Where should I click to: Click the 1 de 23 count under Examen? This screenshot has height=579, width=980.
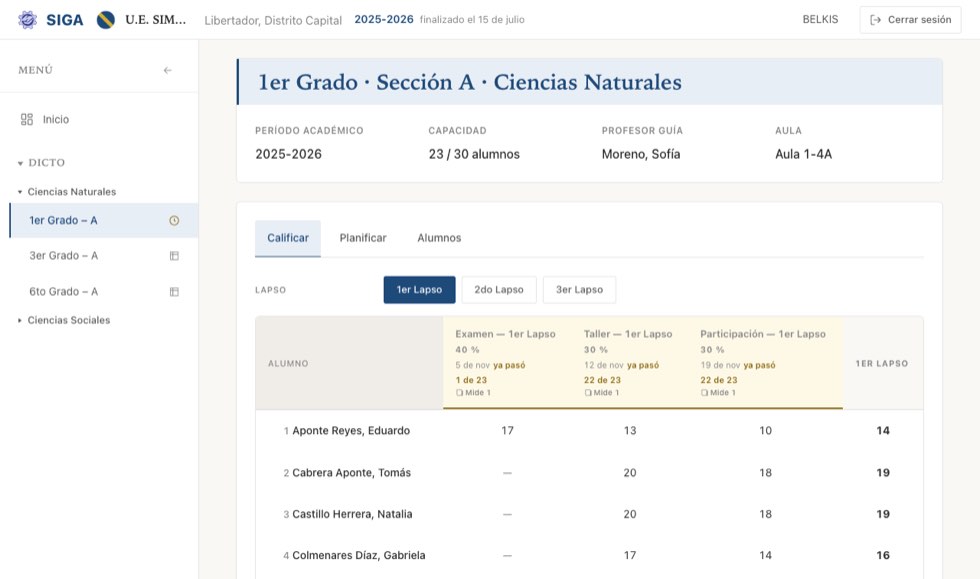[471, 380]
